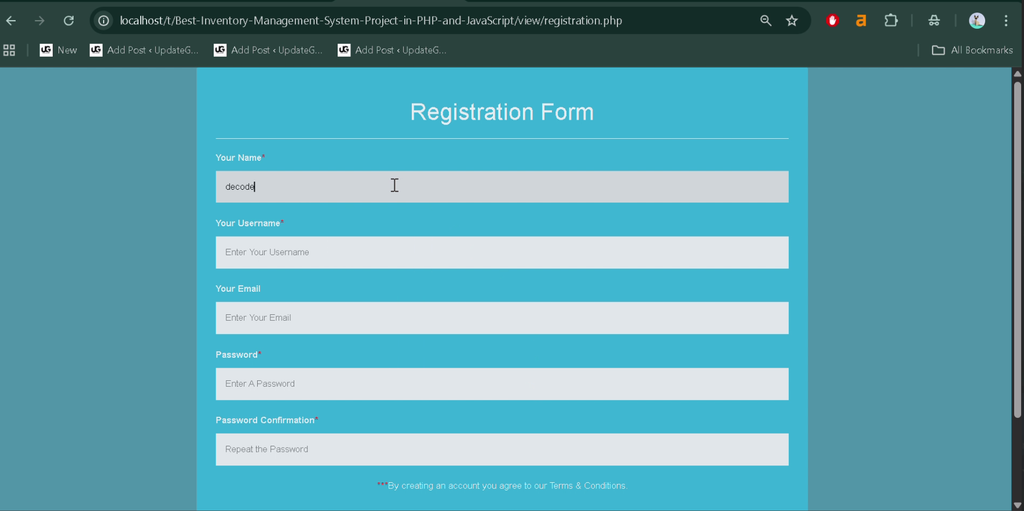Click the page vertical scrollbar thumb
This screenshot has width=1024, height=511.
coord(1017,248)
